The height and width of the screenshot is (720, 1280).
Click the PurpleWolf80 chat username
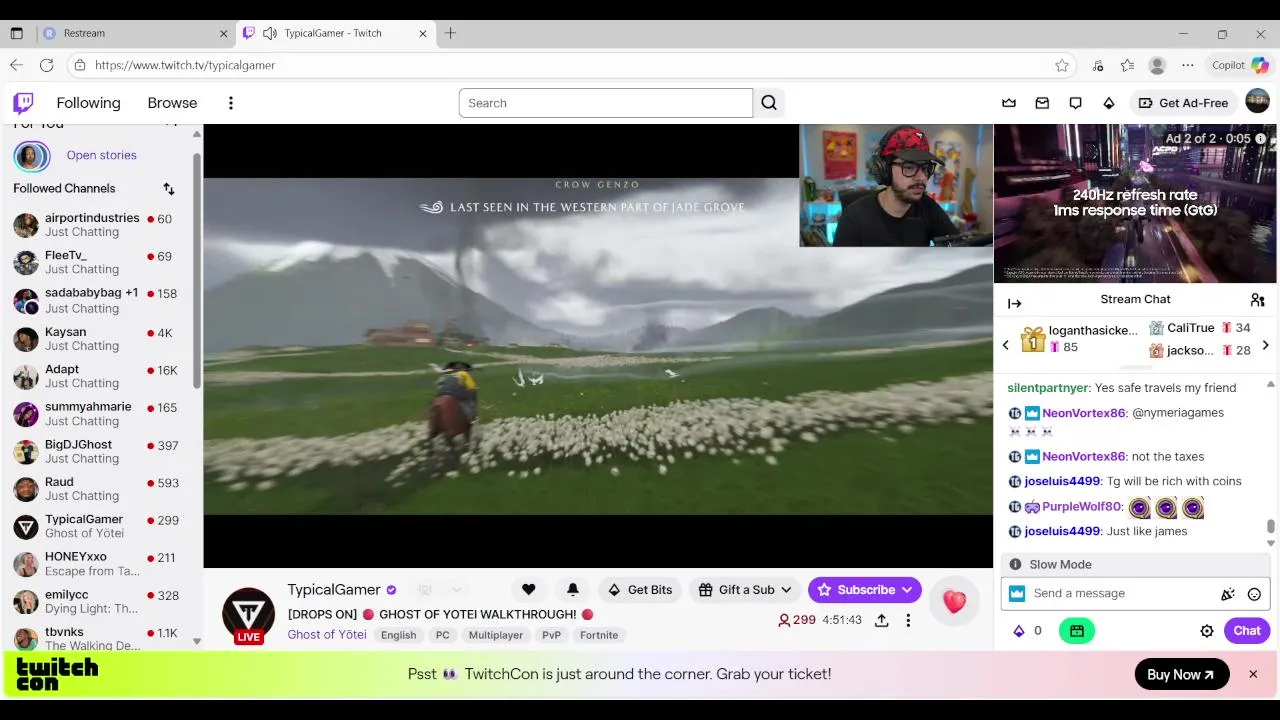pos(1081,507)
